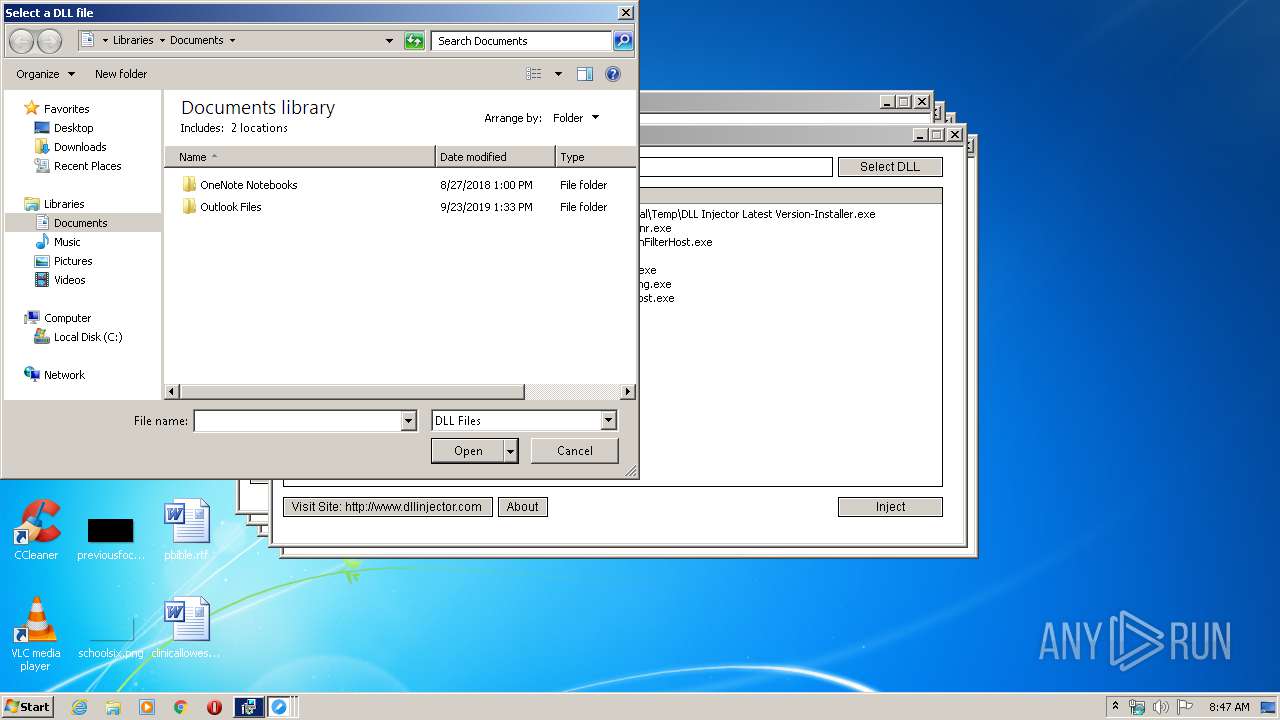Open the Opera taskbar icon
Viewport: 1280px width, 720px height.
[x=214, y=707]
